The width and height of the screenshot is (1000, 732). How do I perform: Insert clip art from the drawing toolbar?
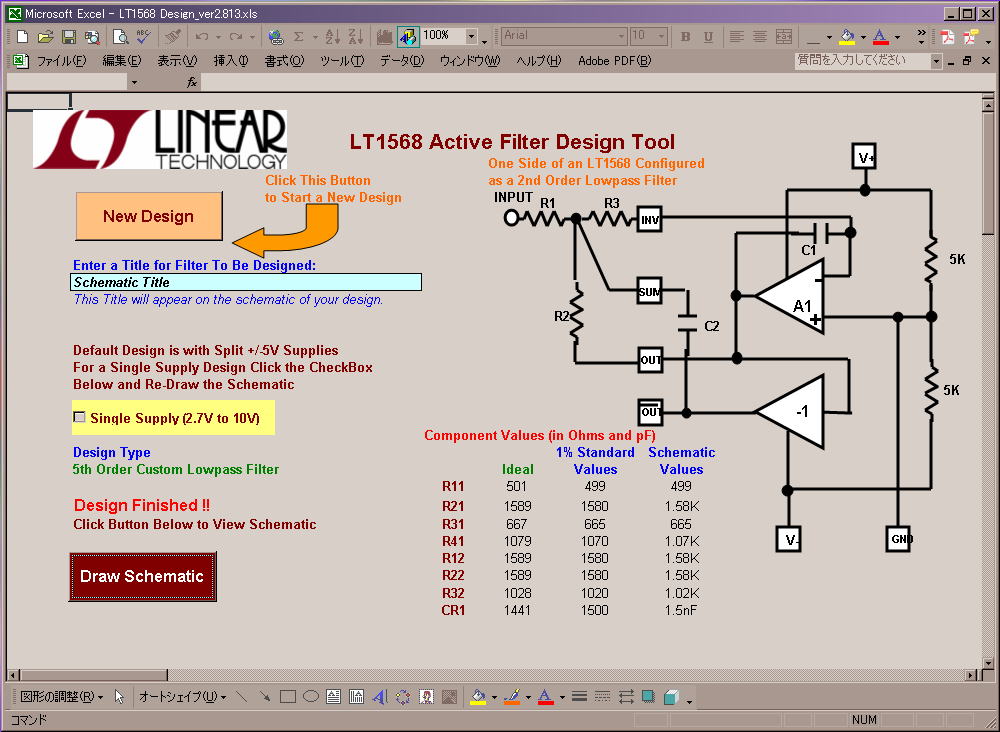click(426, 697)
